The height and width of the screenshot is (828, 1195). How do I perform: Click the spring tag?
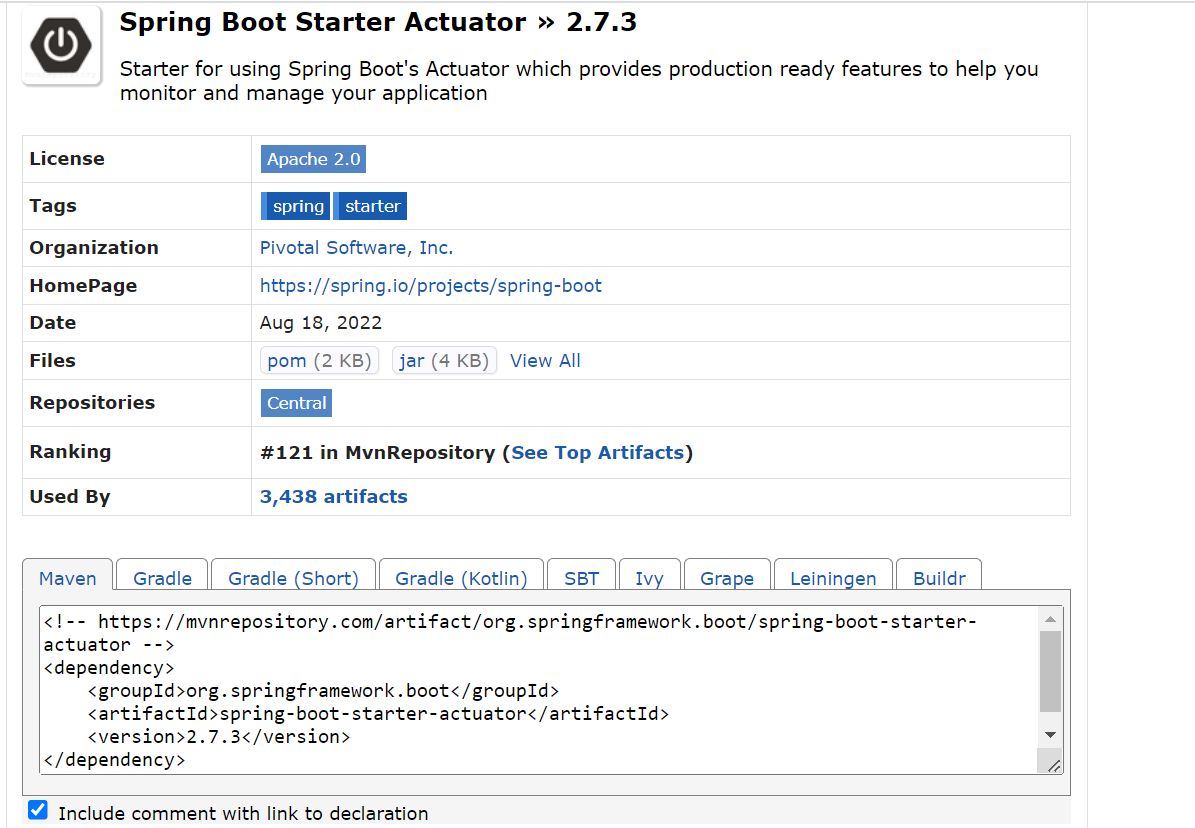tap(296, 206)
